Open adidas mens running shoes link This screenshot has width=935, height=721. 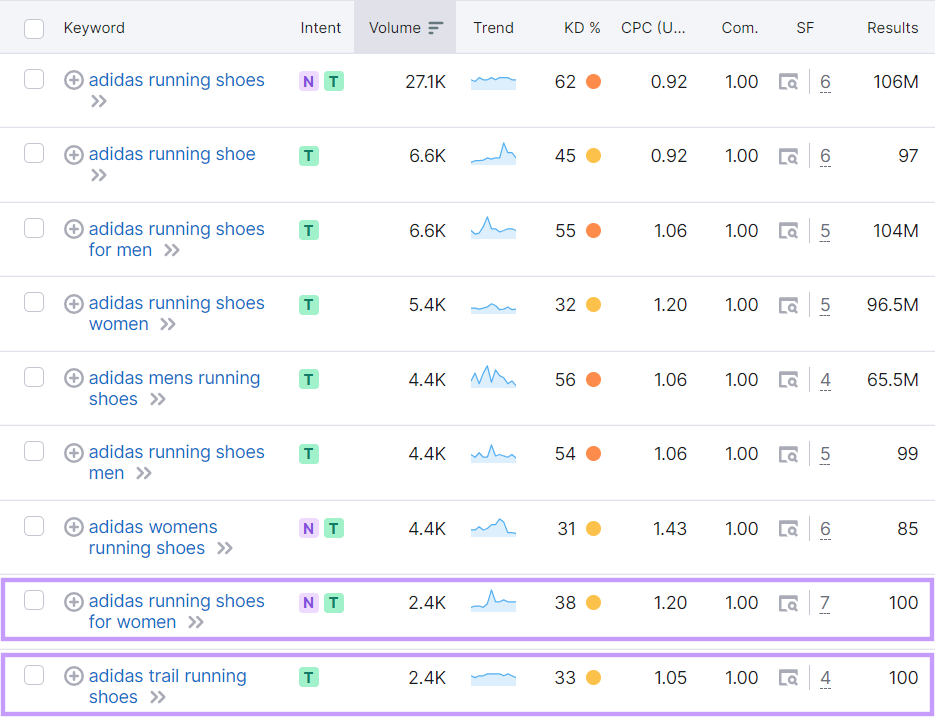tap(174, 388)
